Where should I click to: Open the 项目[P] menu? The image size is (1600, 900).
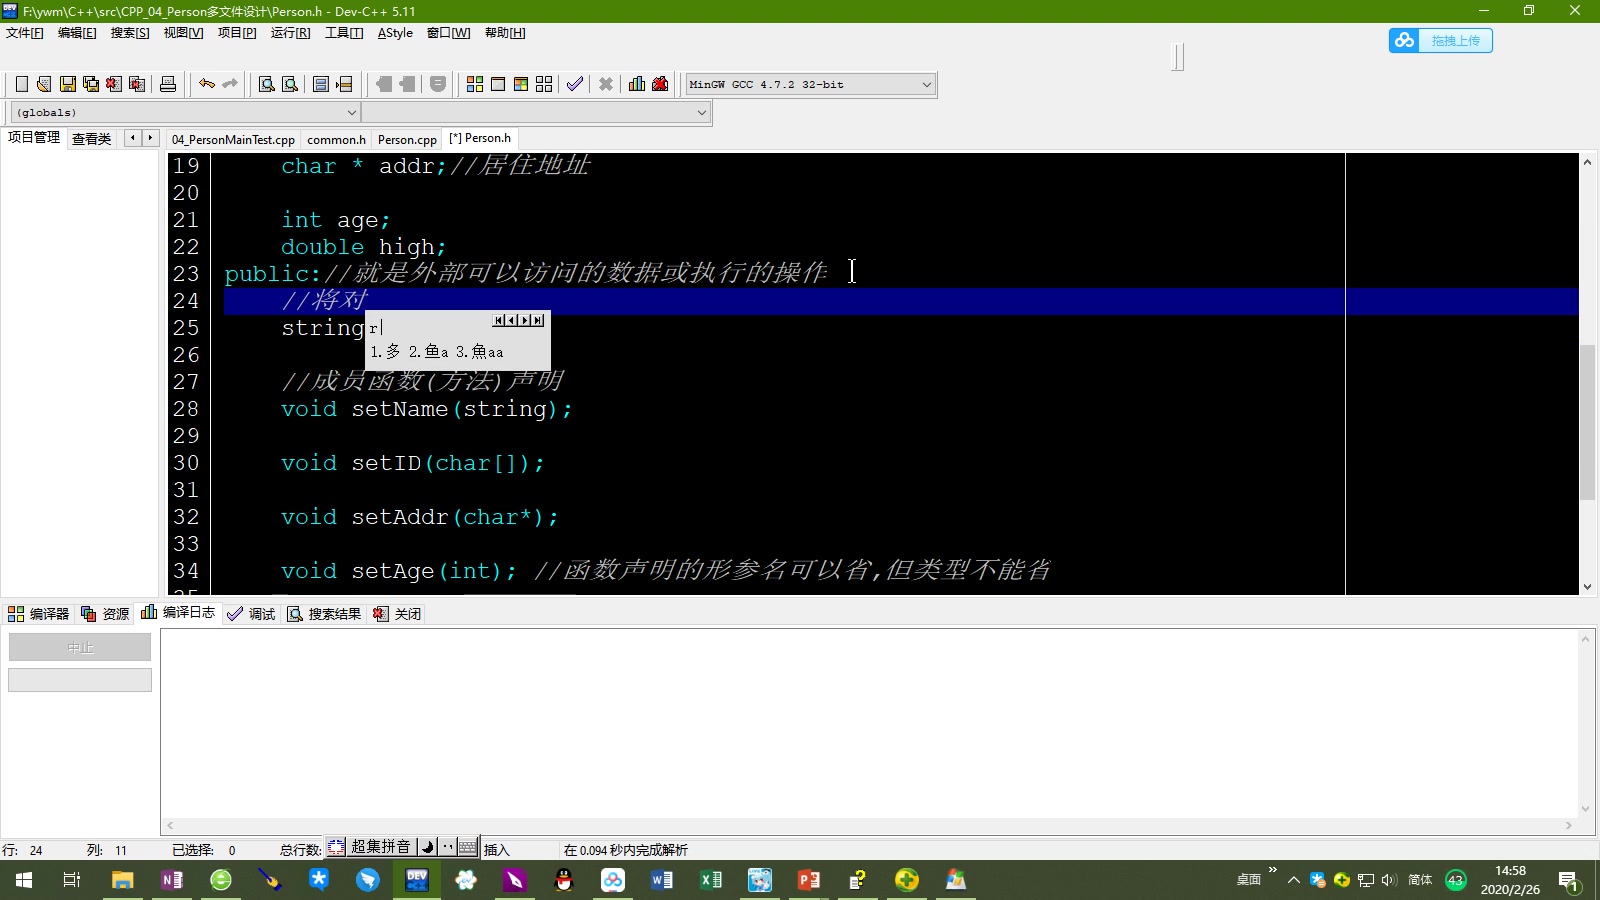237,33
